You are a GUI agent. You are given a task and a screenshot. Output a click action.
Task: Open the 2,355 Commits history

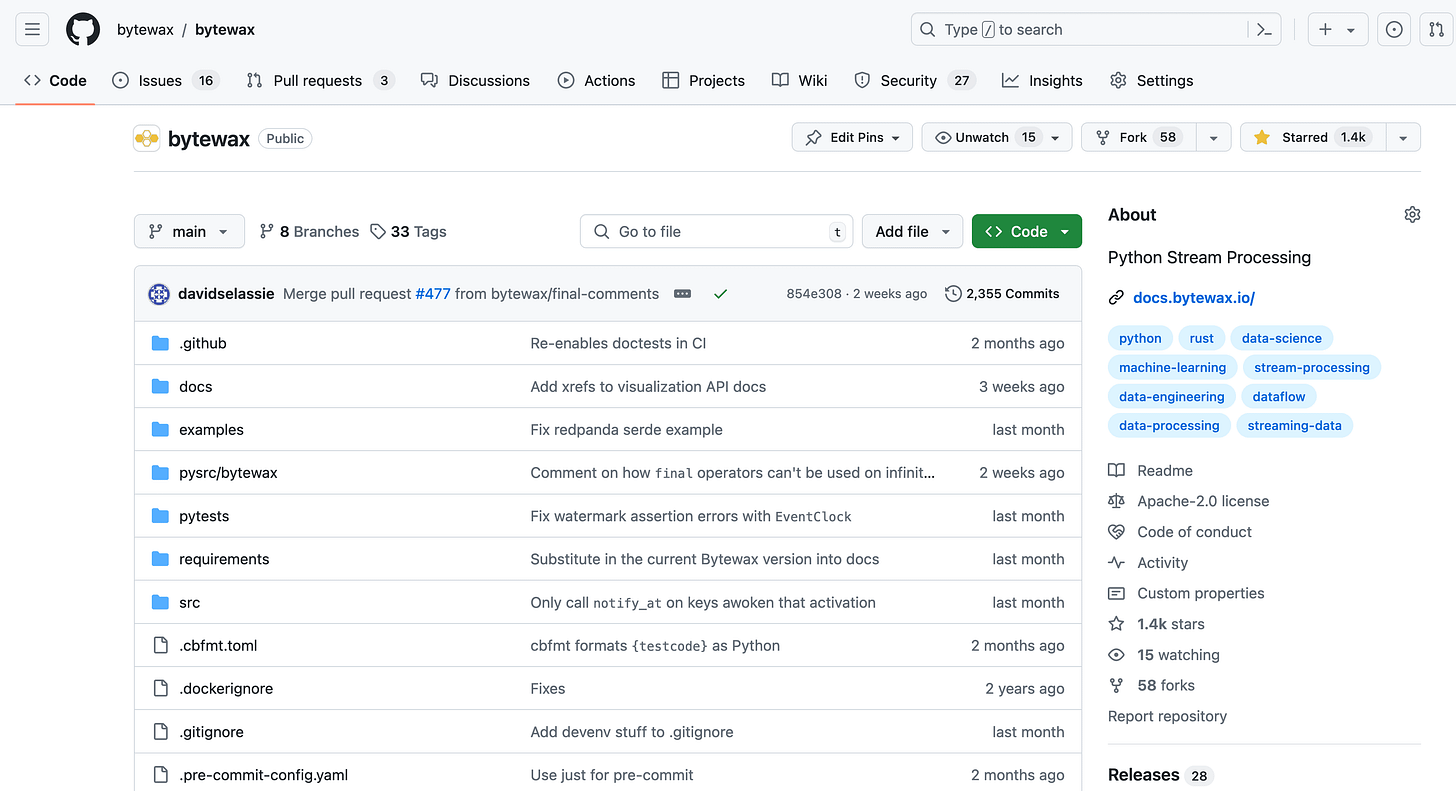1002,294
